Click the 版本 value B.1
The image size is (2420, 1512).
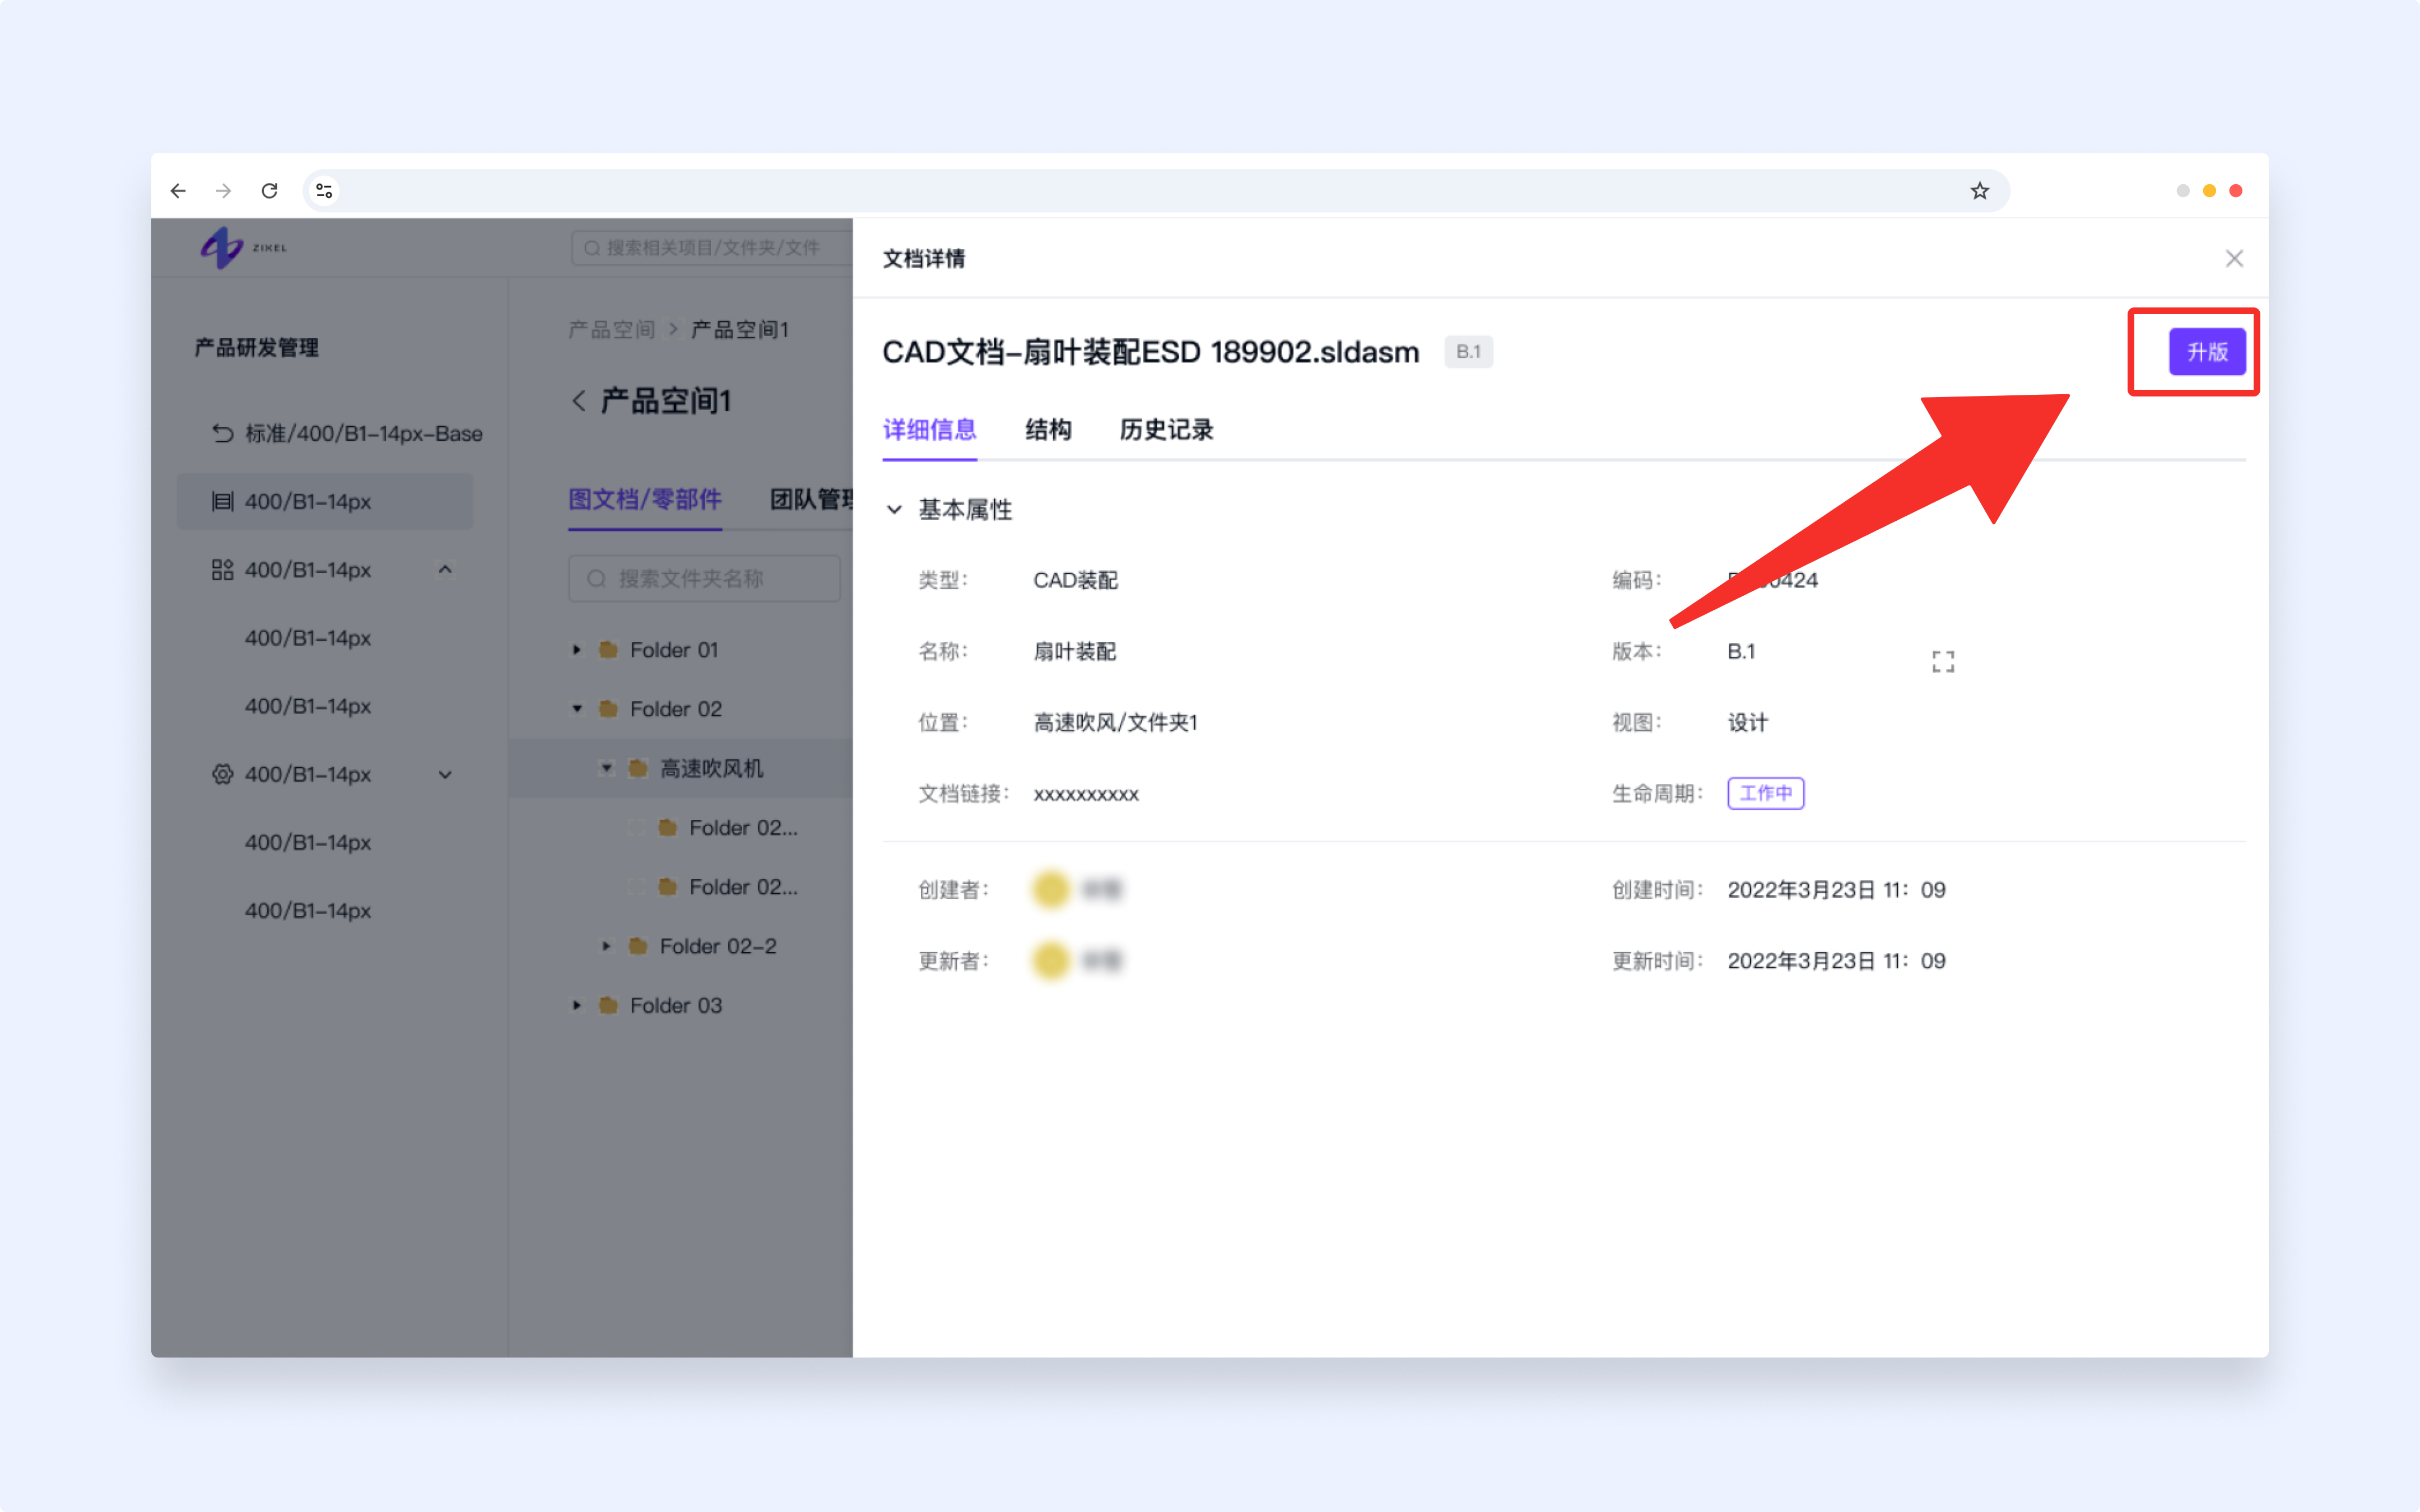point(1741,651)
